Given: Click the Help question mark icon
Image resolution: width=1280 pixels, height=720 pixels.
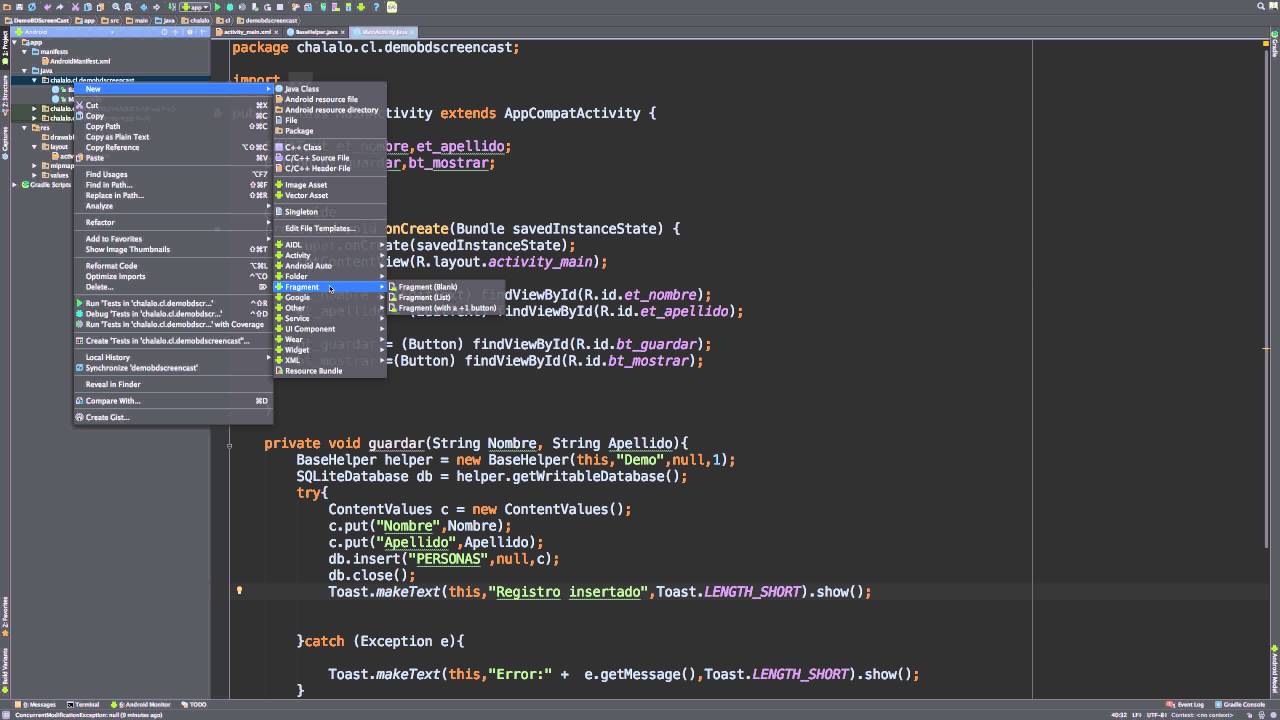Looking at the screenshot, I should tap(376, 7).
